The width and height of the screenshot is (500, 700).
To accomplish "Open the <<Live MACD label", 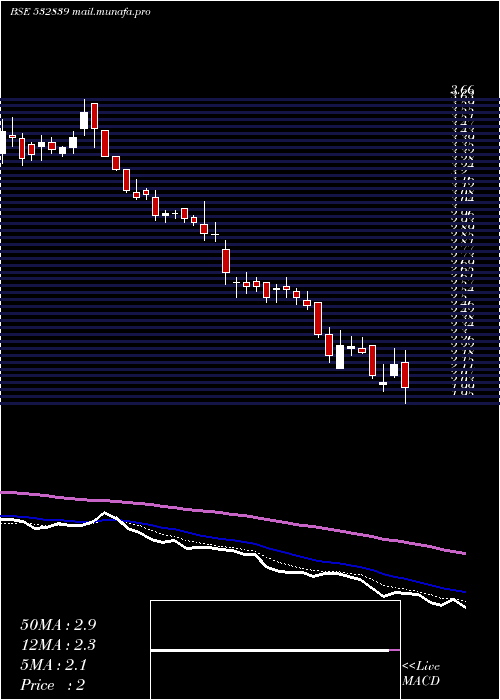I will [x=421, y=674].
